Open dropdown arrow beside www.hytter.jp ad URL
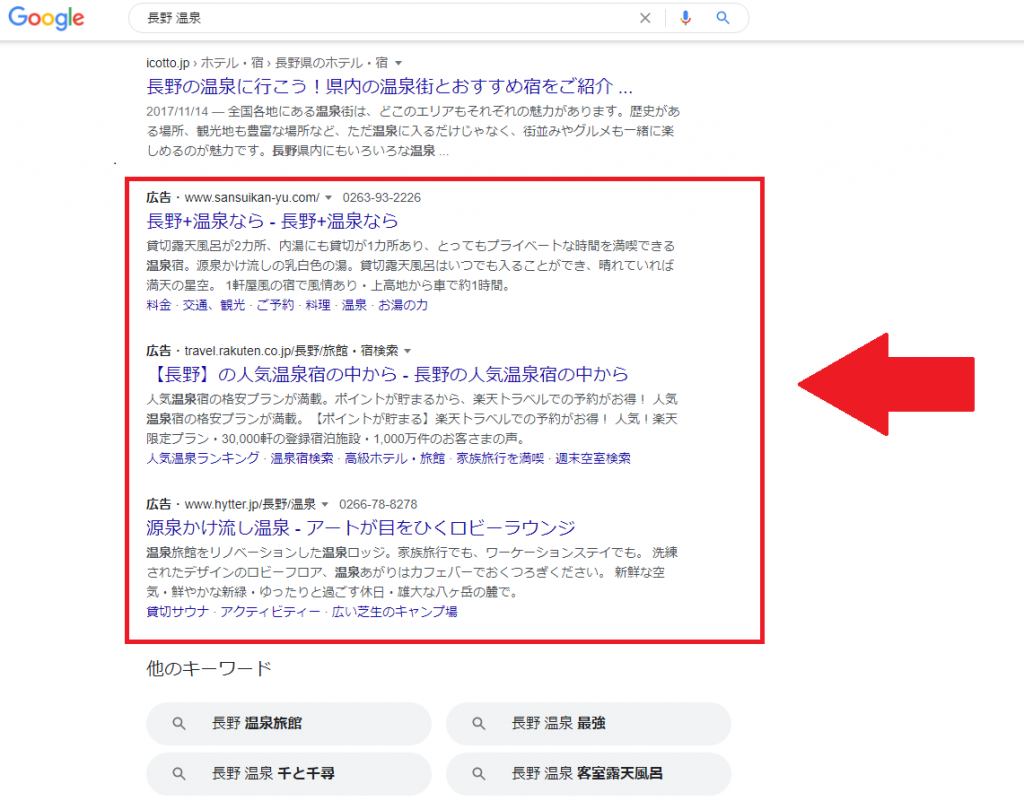 [x=325, y=505]
